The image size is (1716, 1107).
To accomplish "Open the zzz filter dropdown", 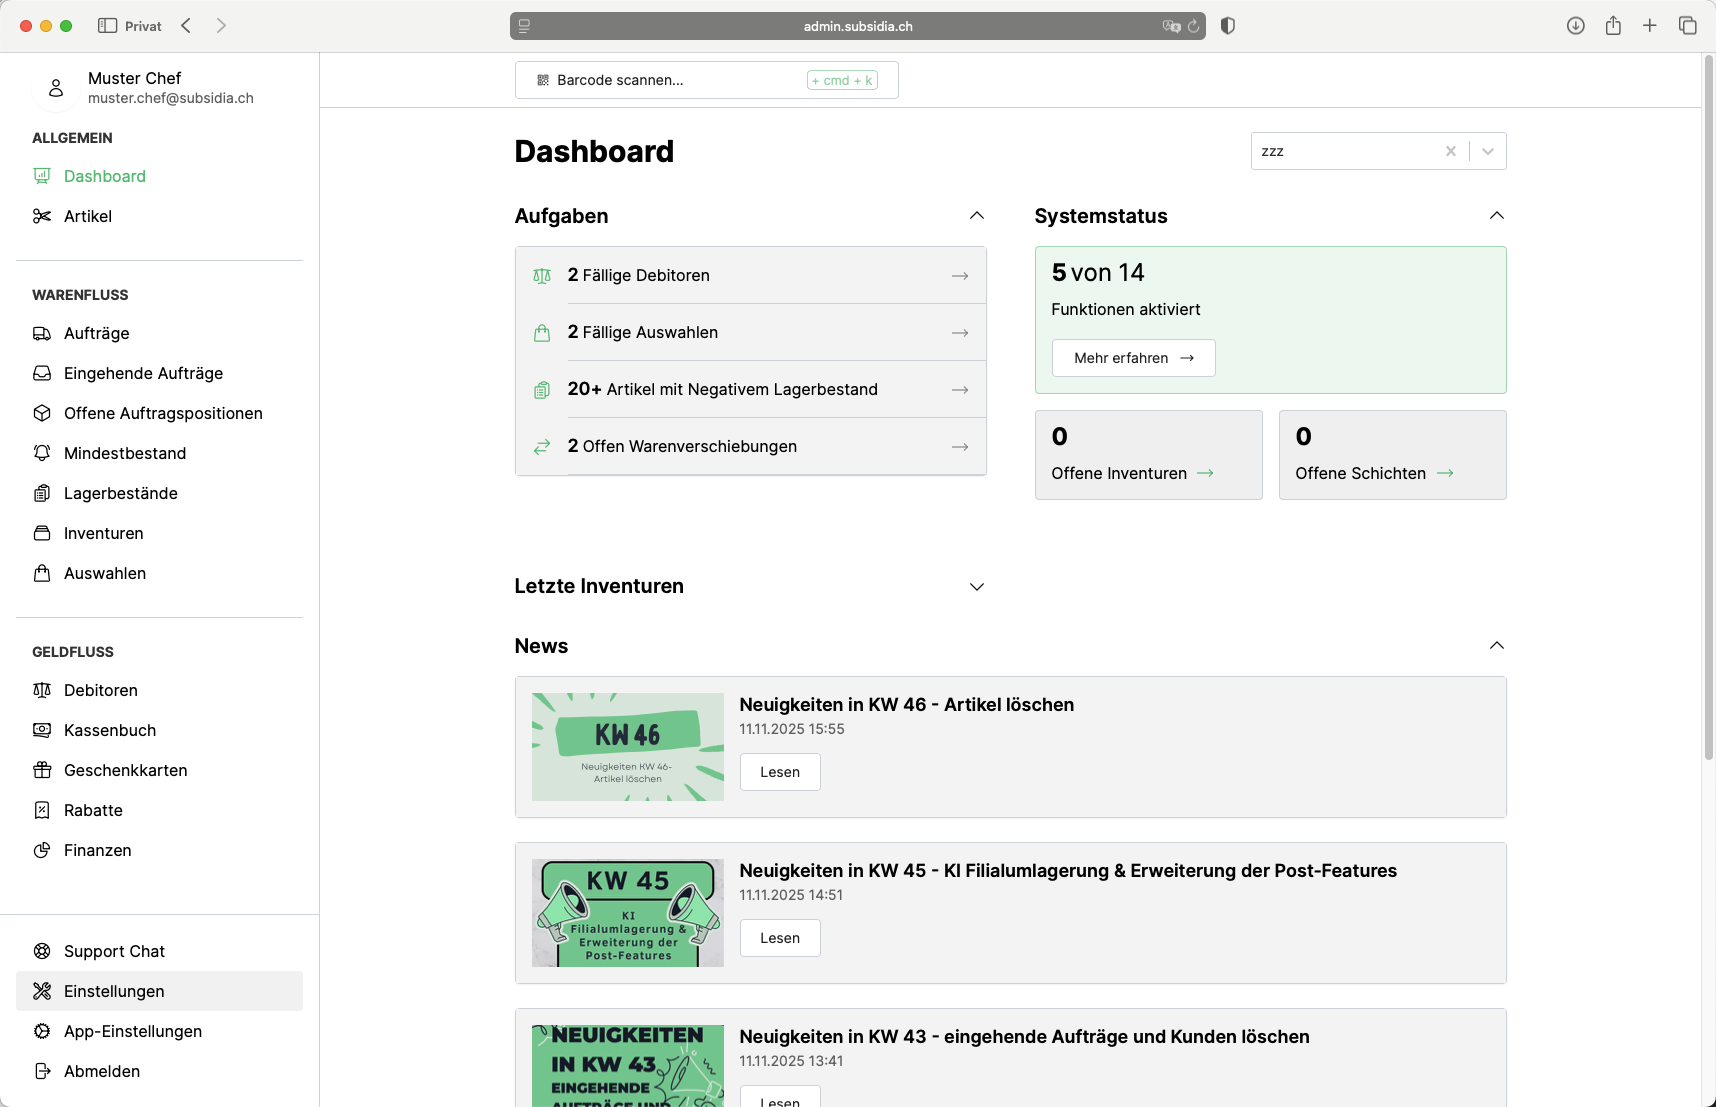I will pos(1487,151).
